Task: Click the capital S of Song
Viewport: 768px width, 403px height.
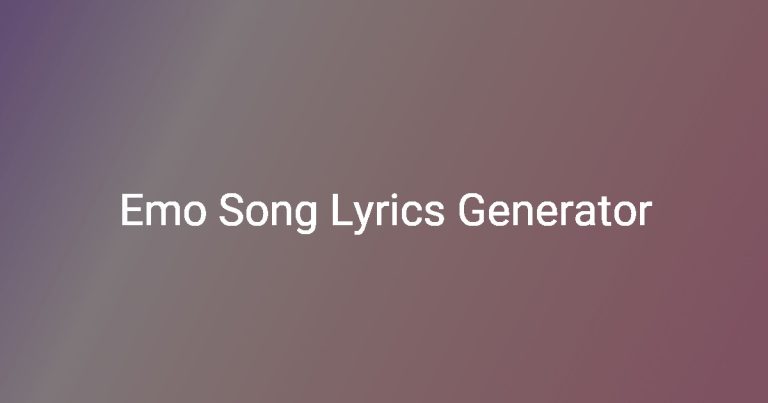Action: [231, 210]
